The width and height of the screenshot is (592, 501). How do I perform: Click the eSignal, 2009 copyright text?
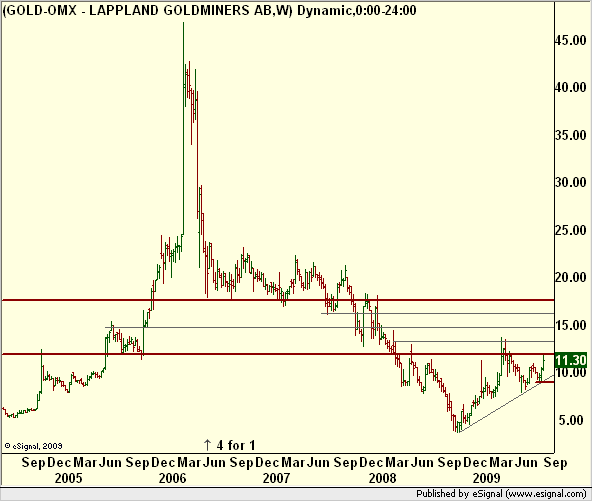click(33, 446)
